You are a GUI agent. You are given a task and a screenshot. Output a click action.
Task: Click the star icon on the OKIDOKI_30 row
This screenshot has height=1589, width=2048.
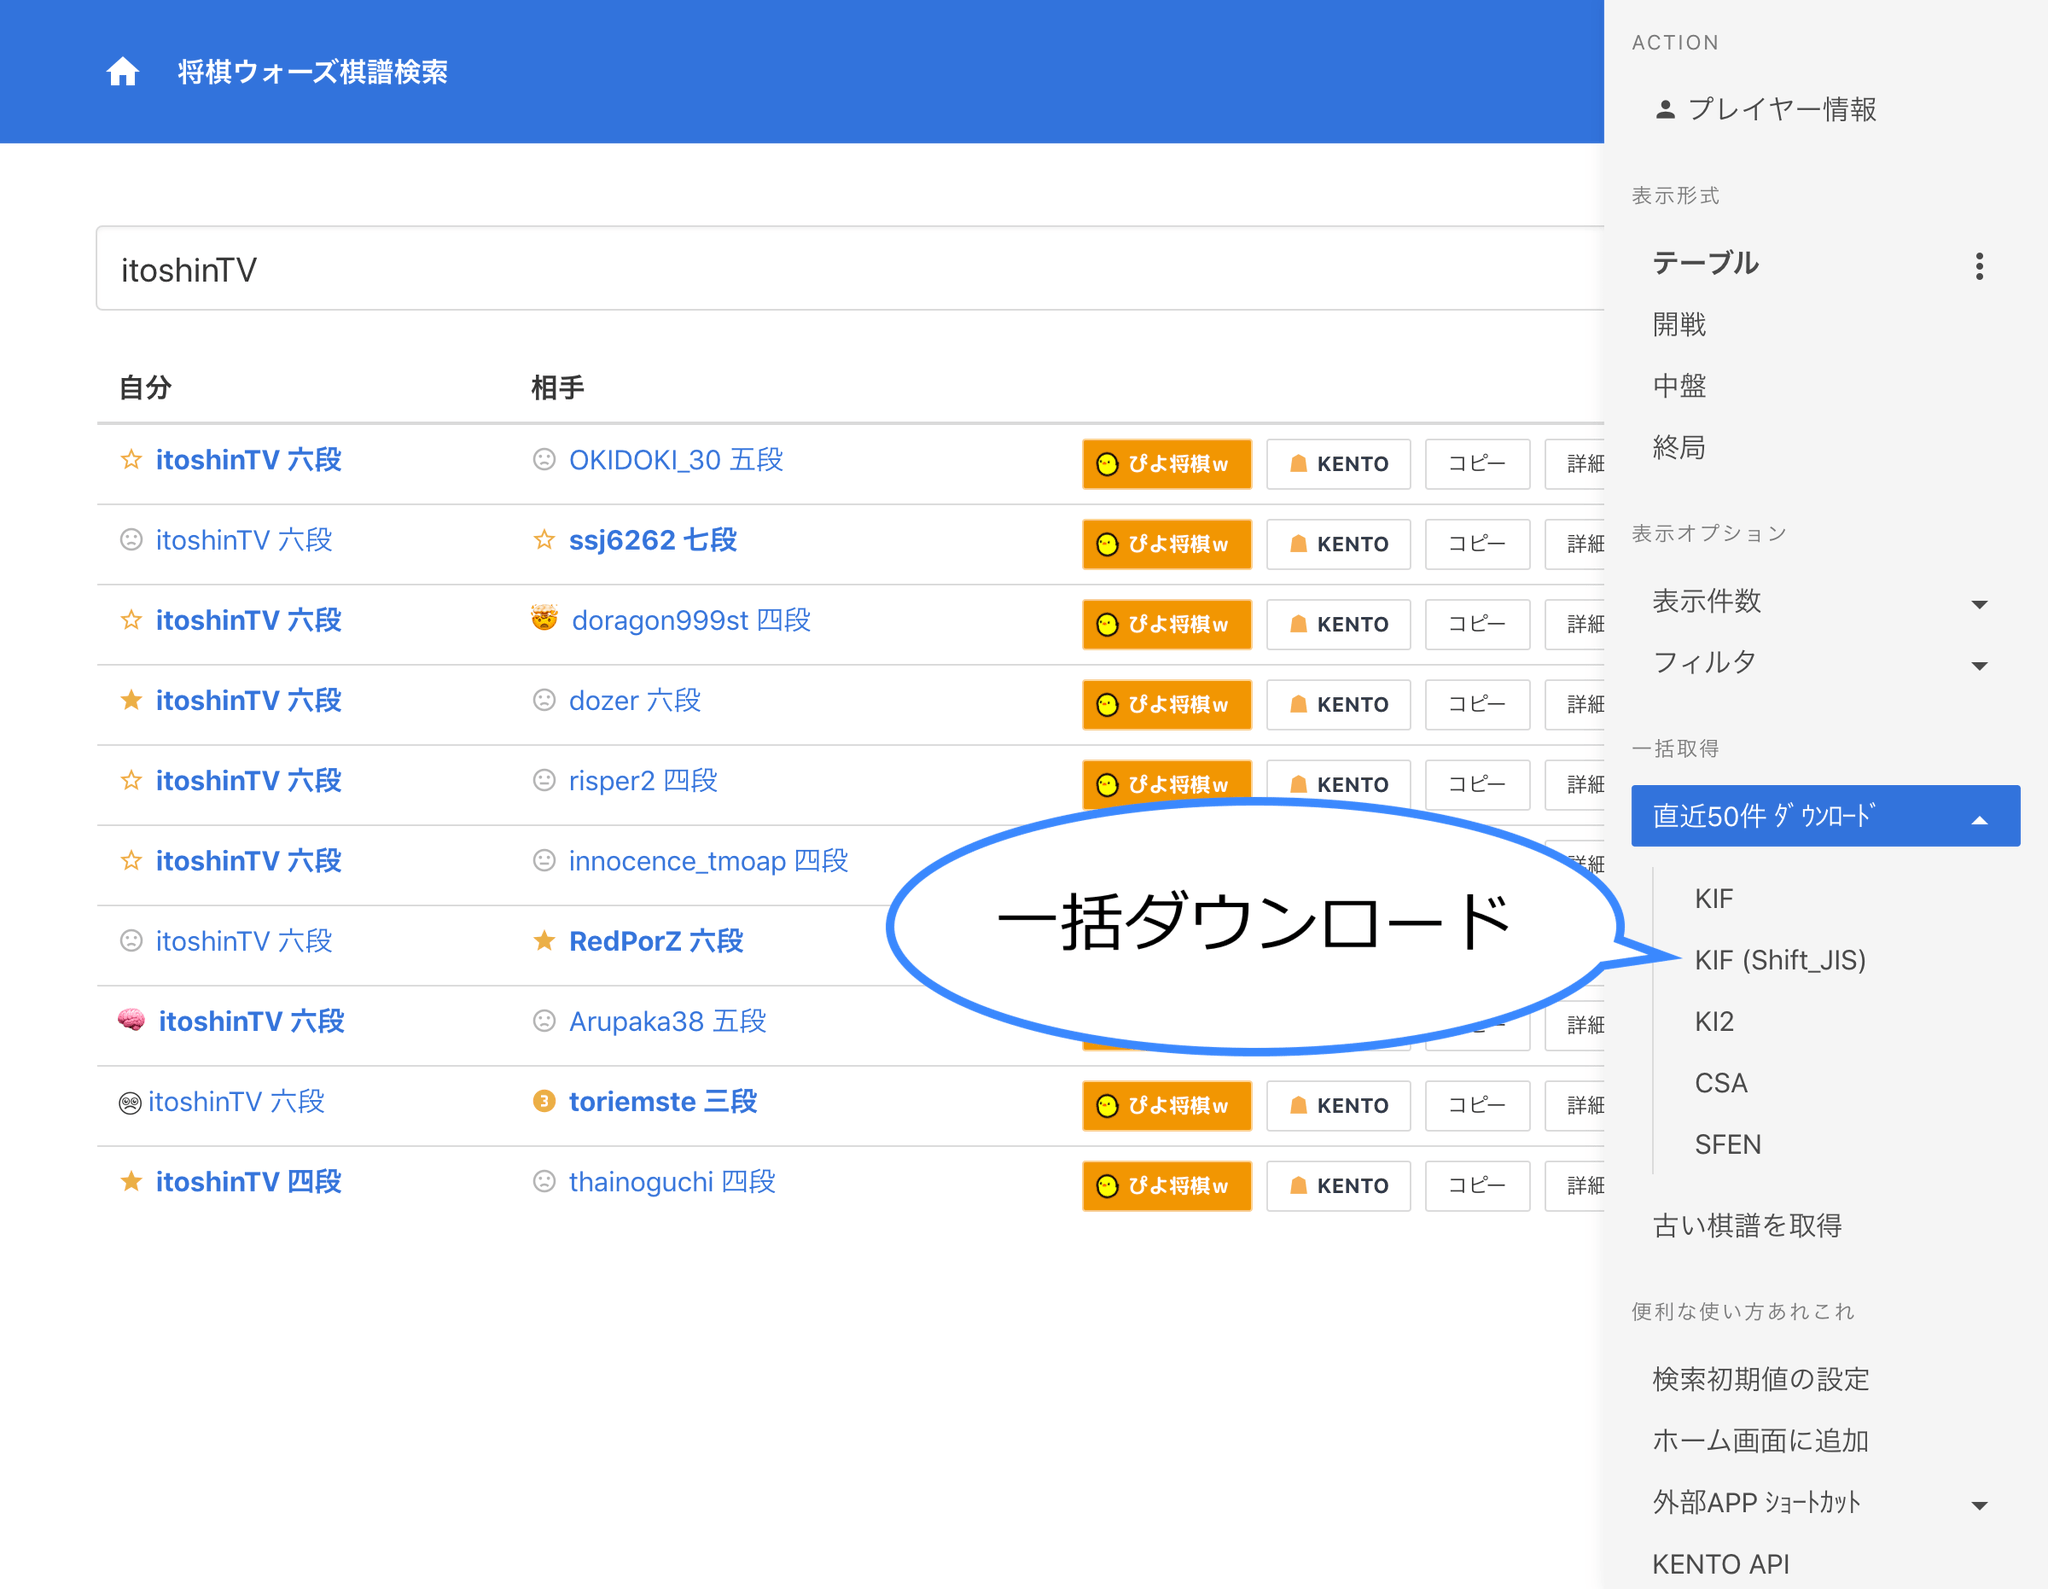[131, 460]
